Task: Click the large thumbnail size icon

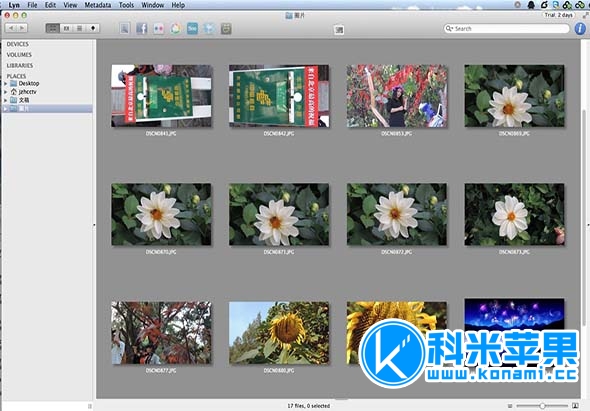Action: pos(575,406)
